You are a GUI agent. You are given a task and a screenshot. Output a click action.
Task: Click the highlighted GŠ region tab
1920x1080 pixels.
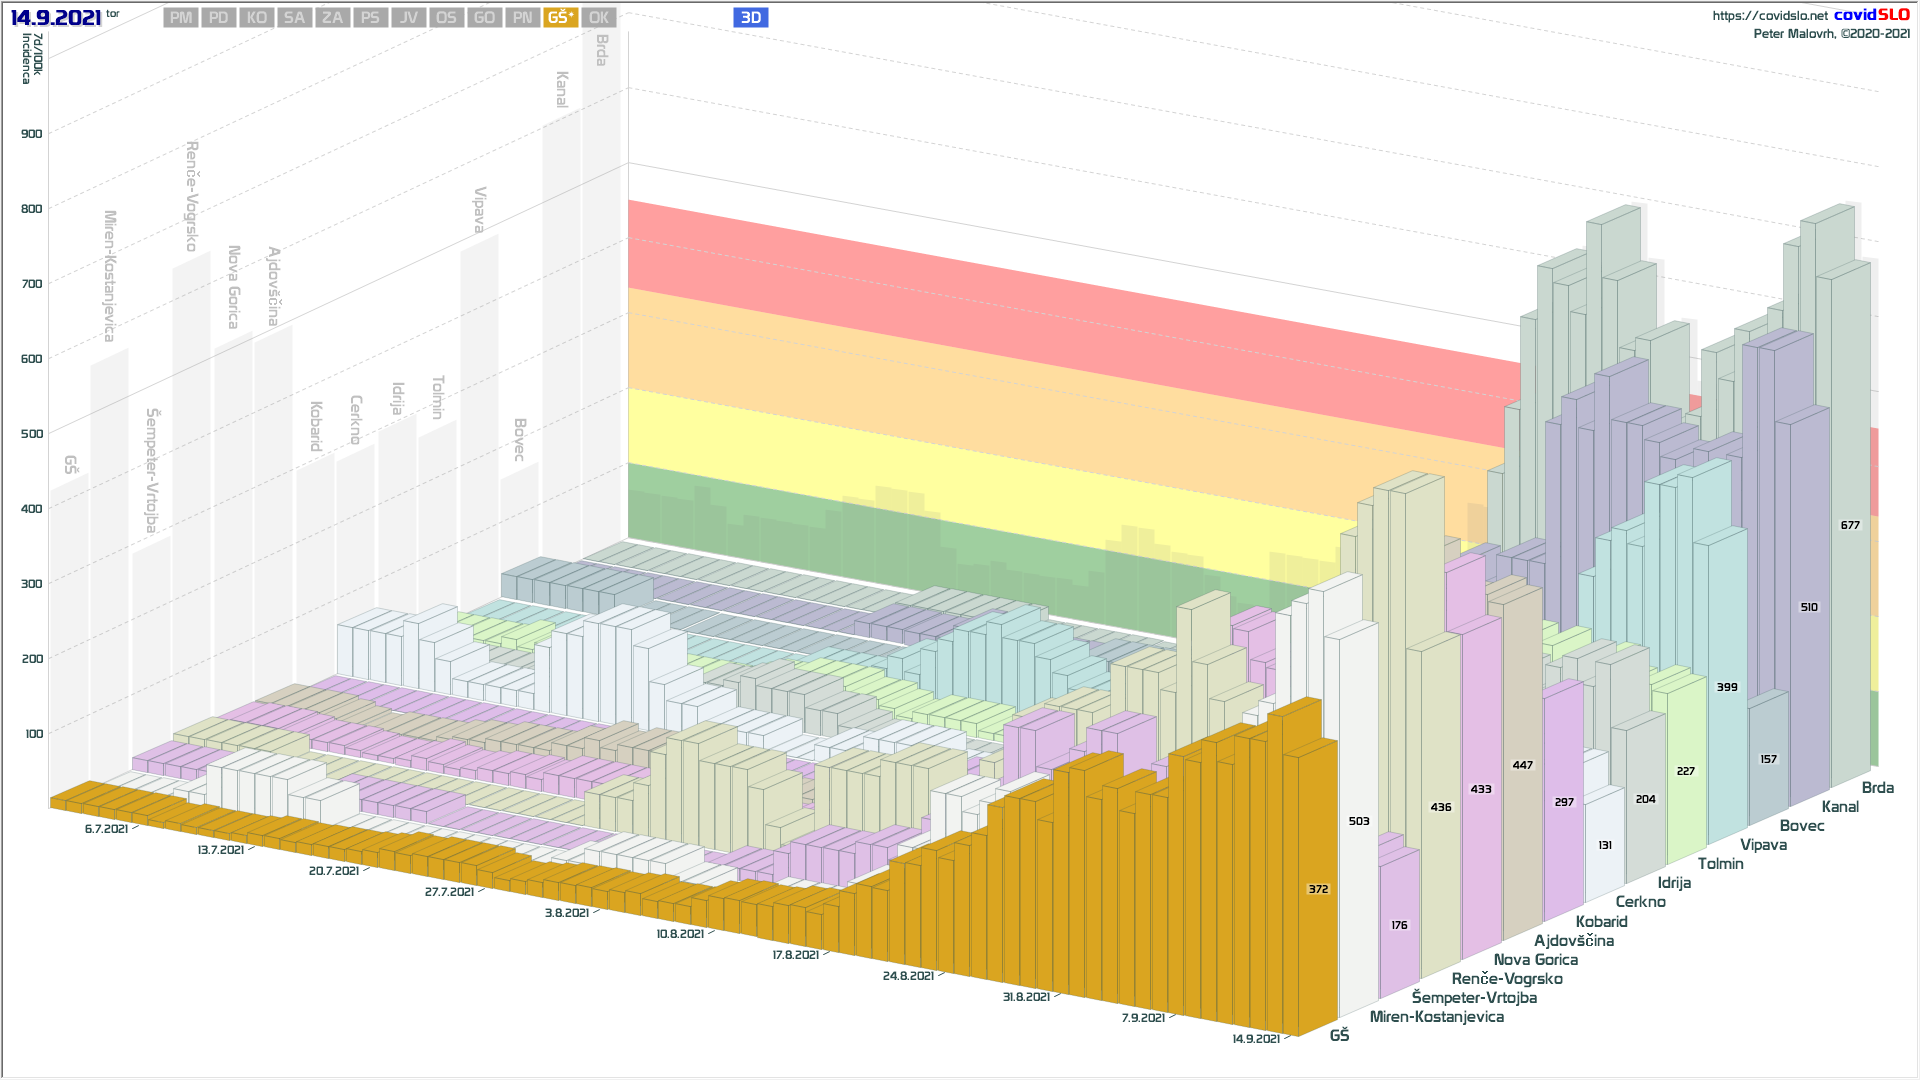point(561,17)
